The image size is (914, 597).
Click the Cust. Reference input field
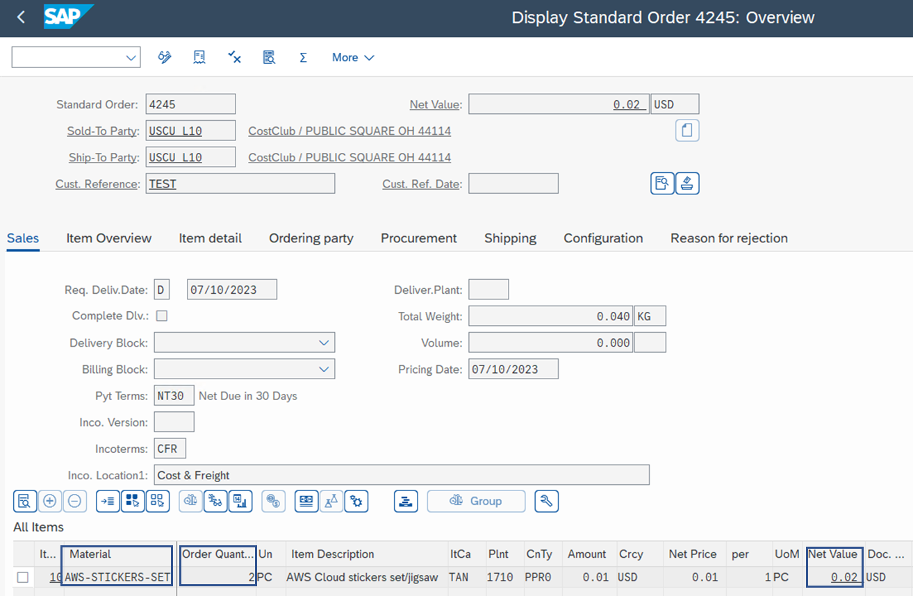click(x=240, y=184)
